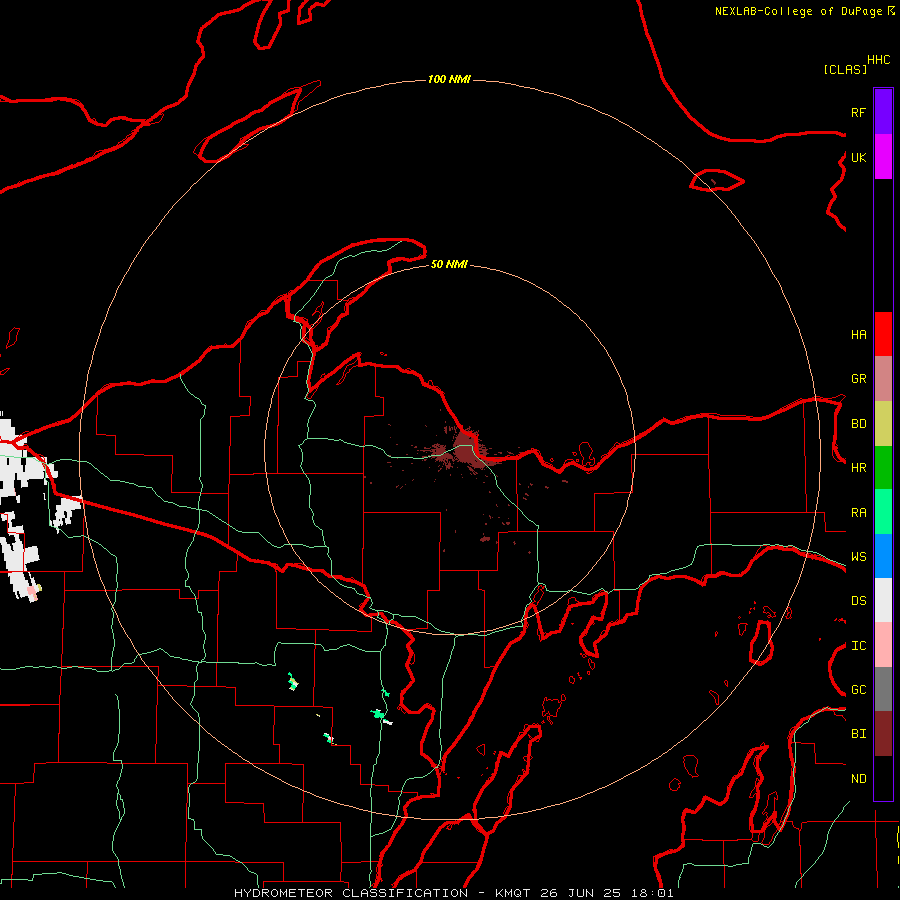Click the 'UK' legend label

coord(858,157)
